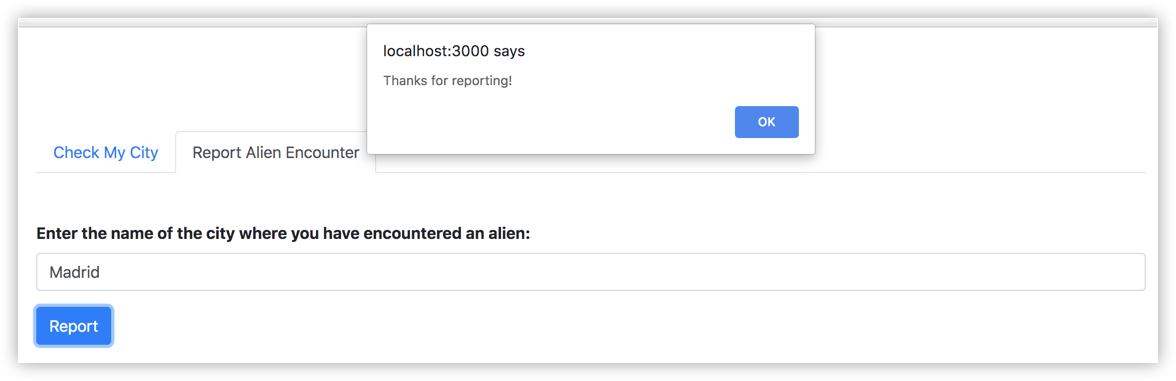Dismiss the alert with the OK button
Viewport: 1176px width, 381px height.
pyautogui.click(x=766, y=122)
